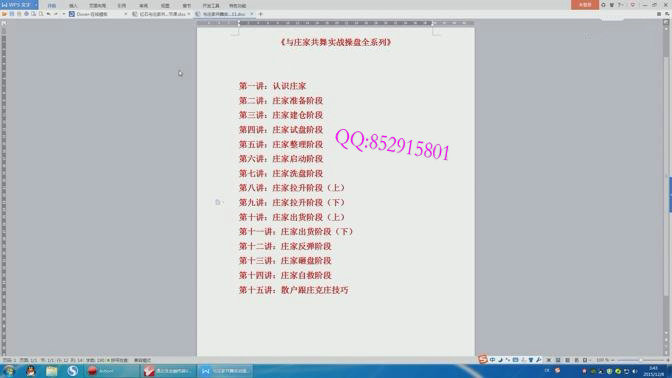
Task: Toggle Sogou moon half-width icon
Action: tap(500, 360)
